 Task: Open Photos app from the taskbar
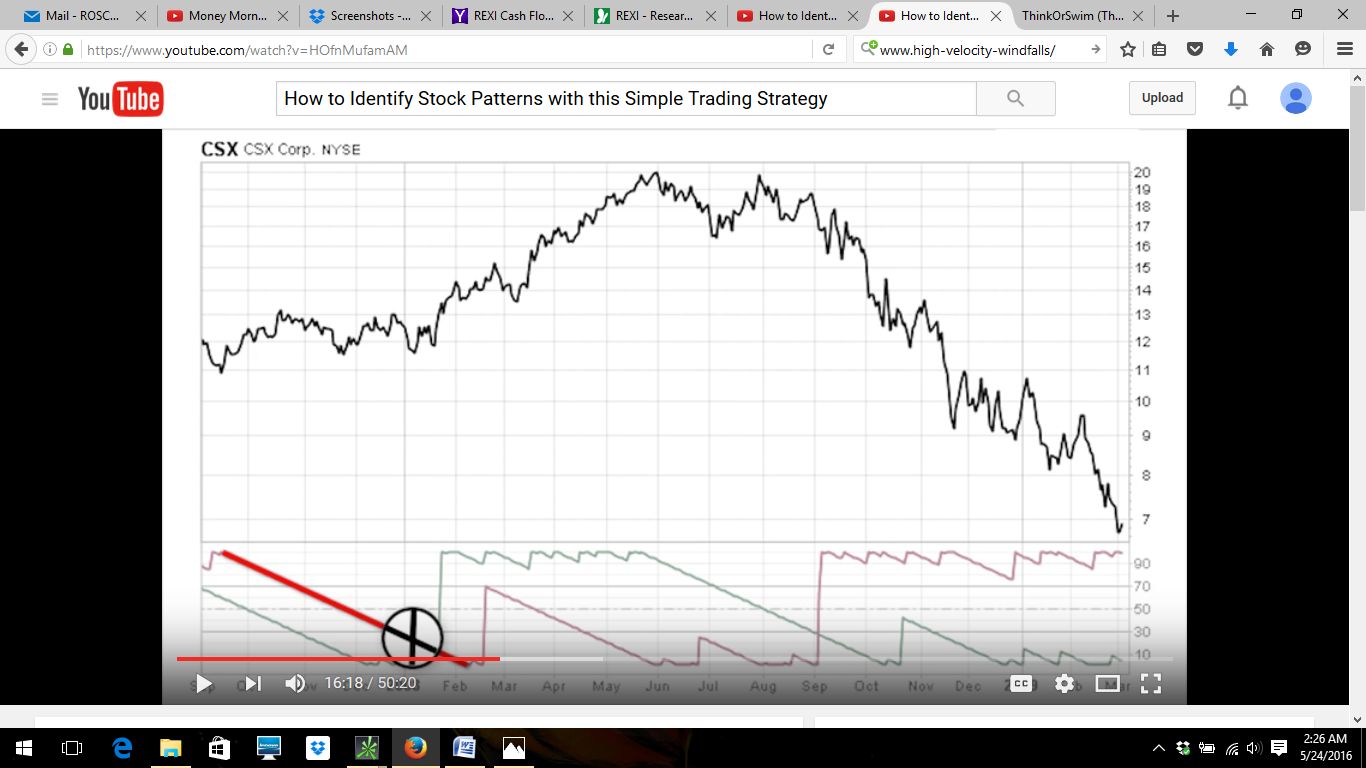(x=513, y=748)
